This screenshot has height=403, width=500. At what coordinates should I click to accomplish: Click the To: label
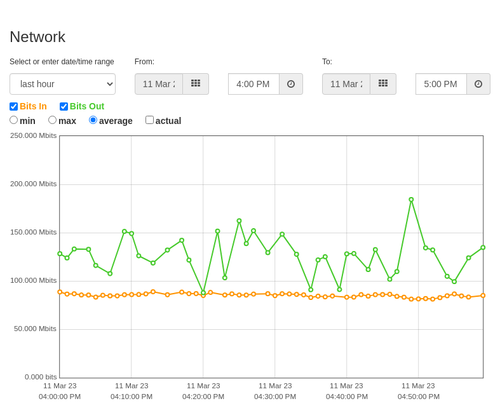pos(327,62)
